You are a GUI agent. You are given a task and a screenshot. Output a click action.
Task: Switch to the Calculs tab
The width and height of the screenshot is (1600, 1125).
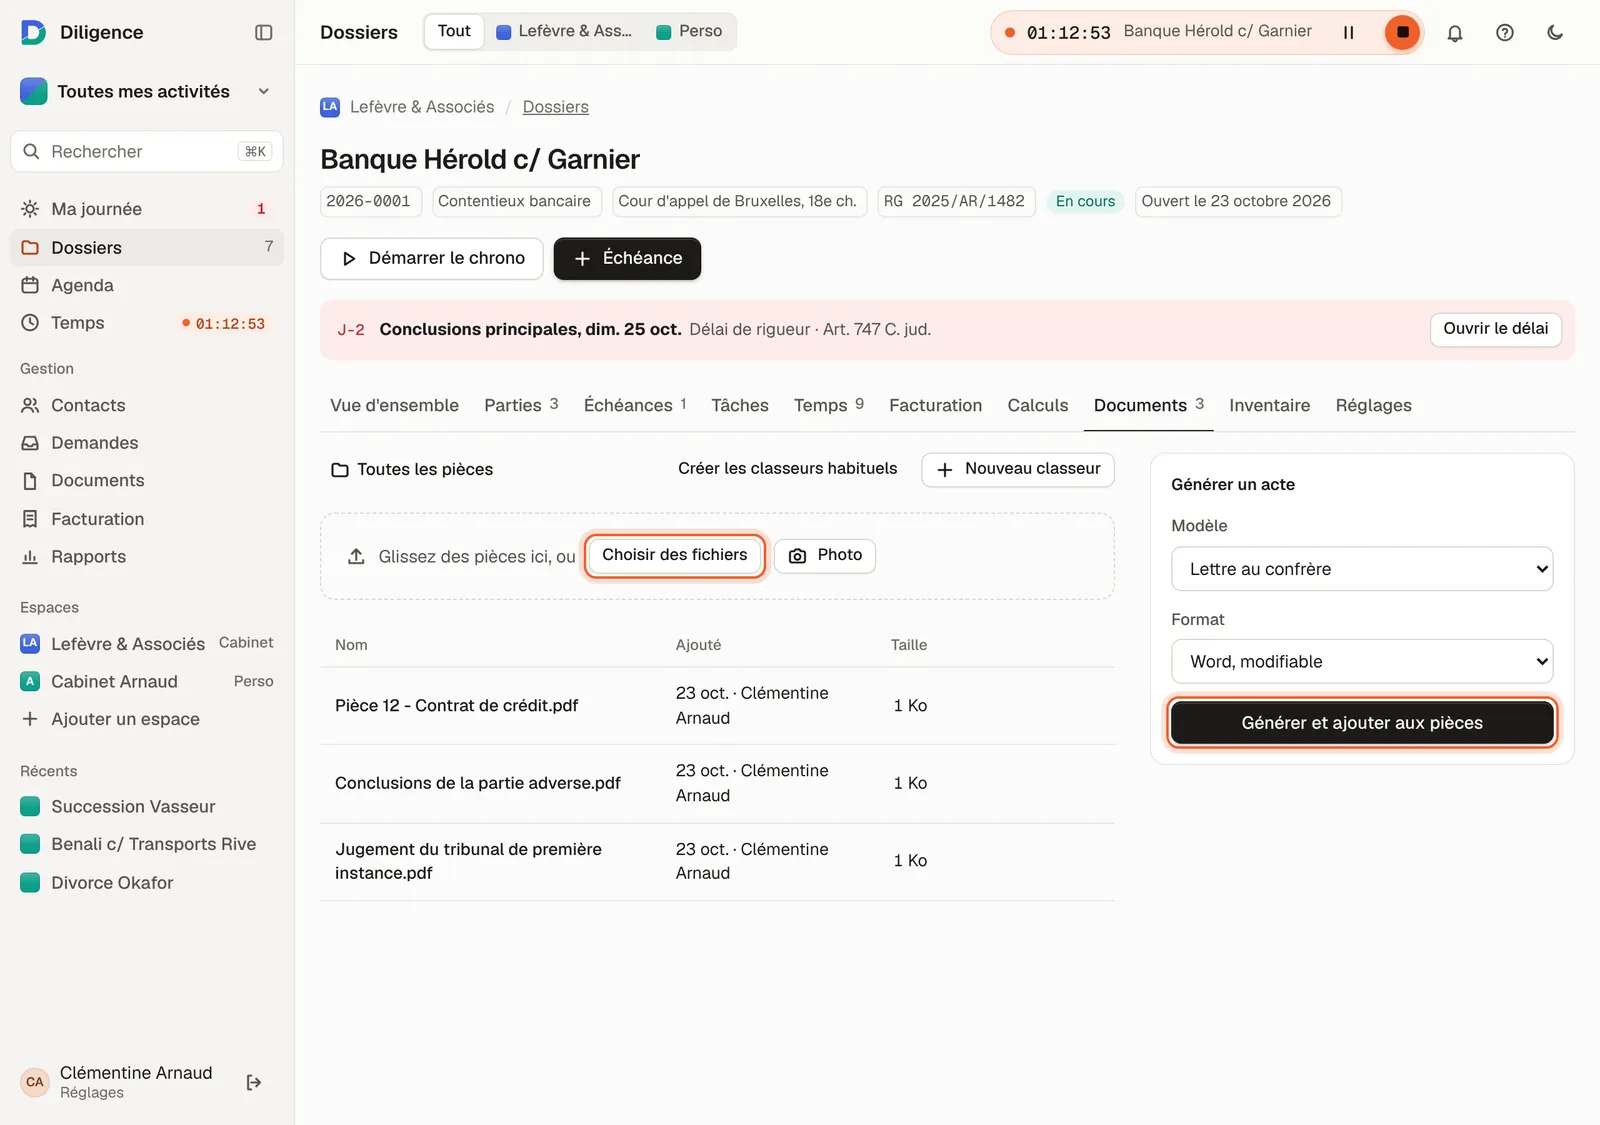1038,405
